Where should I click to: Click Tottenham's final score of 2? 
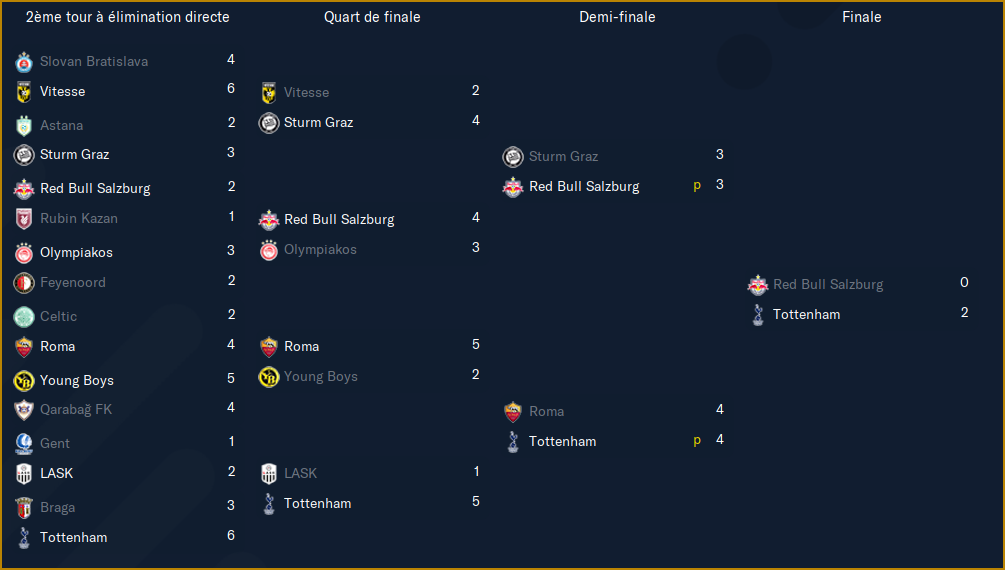click(x=964, y=313)
